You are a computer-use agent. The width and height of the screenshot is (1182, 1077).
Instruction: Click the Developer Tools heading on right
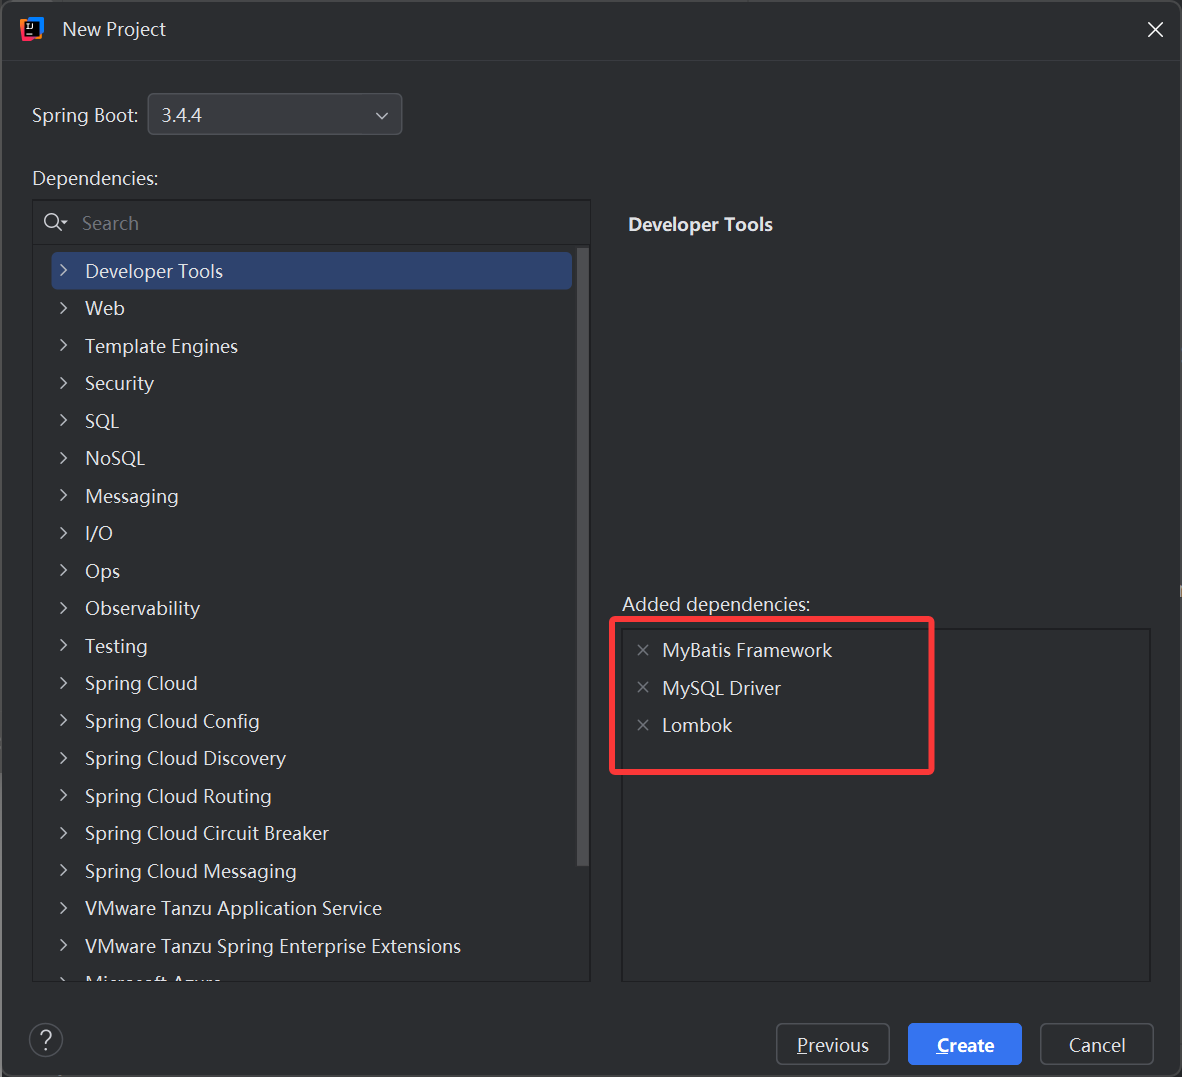tap(700, 225)
